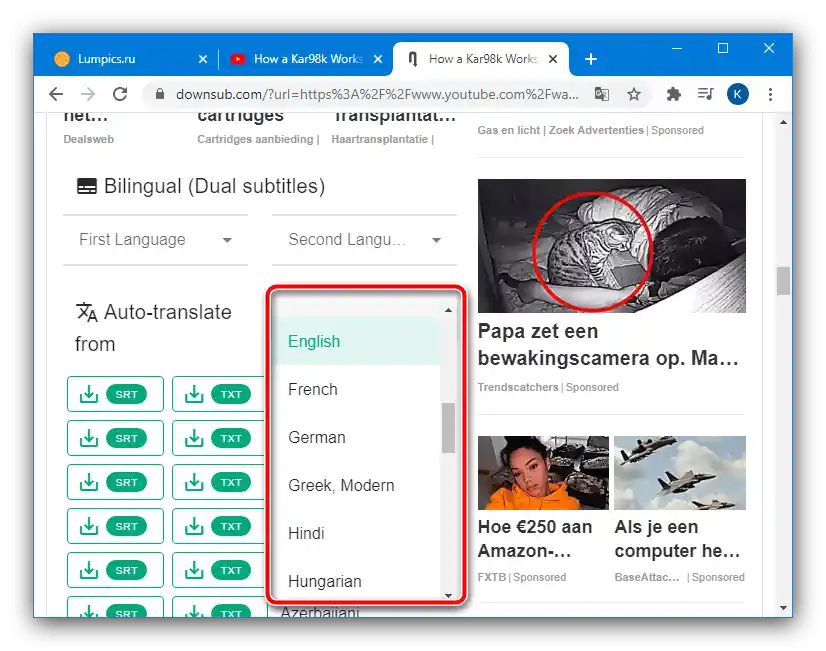Download TXT in the fifth subtitle row
Screen dimensions: 826x651
218,570
